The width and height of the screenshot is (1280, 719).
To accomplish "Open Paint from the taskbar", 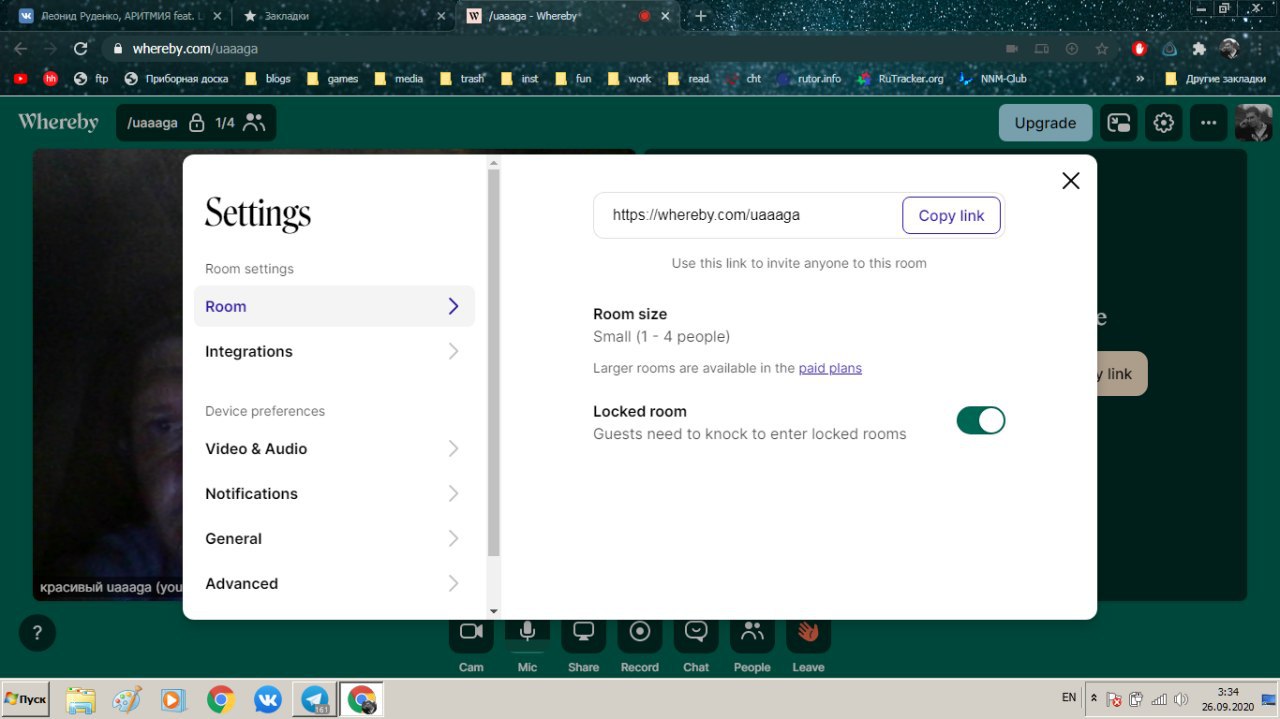I will click(x=127, y=699).
